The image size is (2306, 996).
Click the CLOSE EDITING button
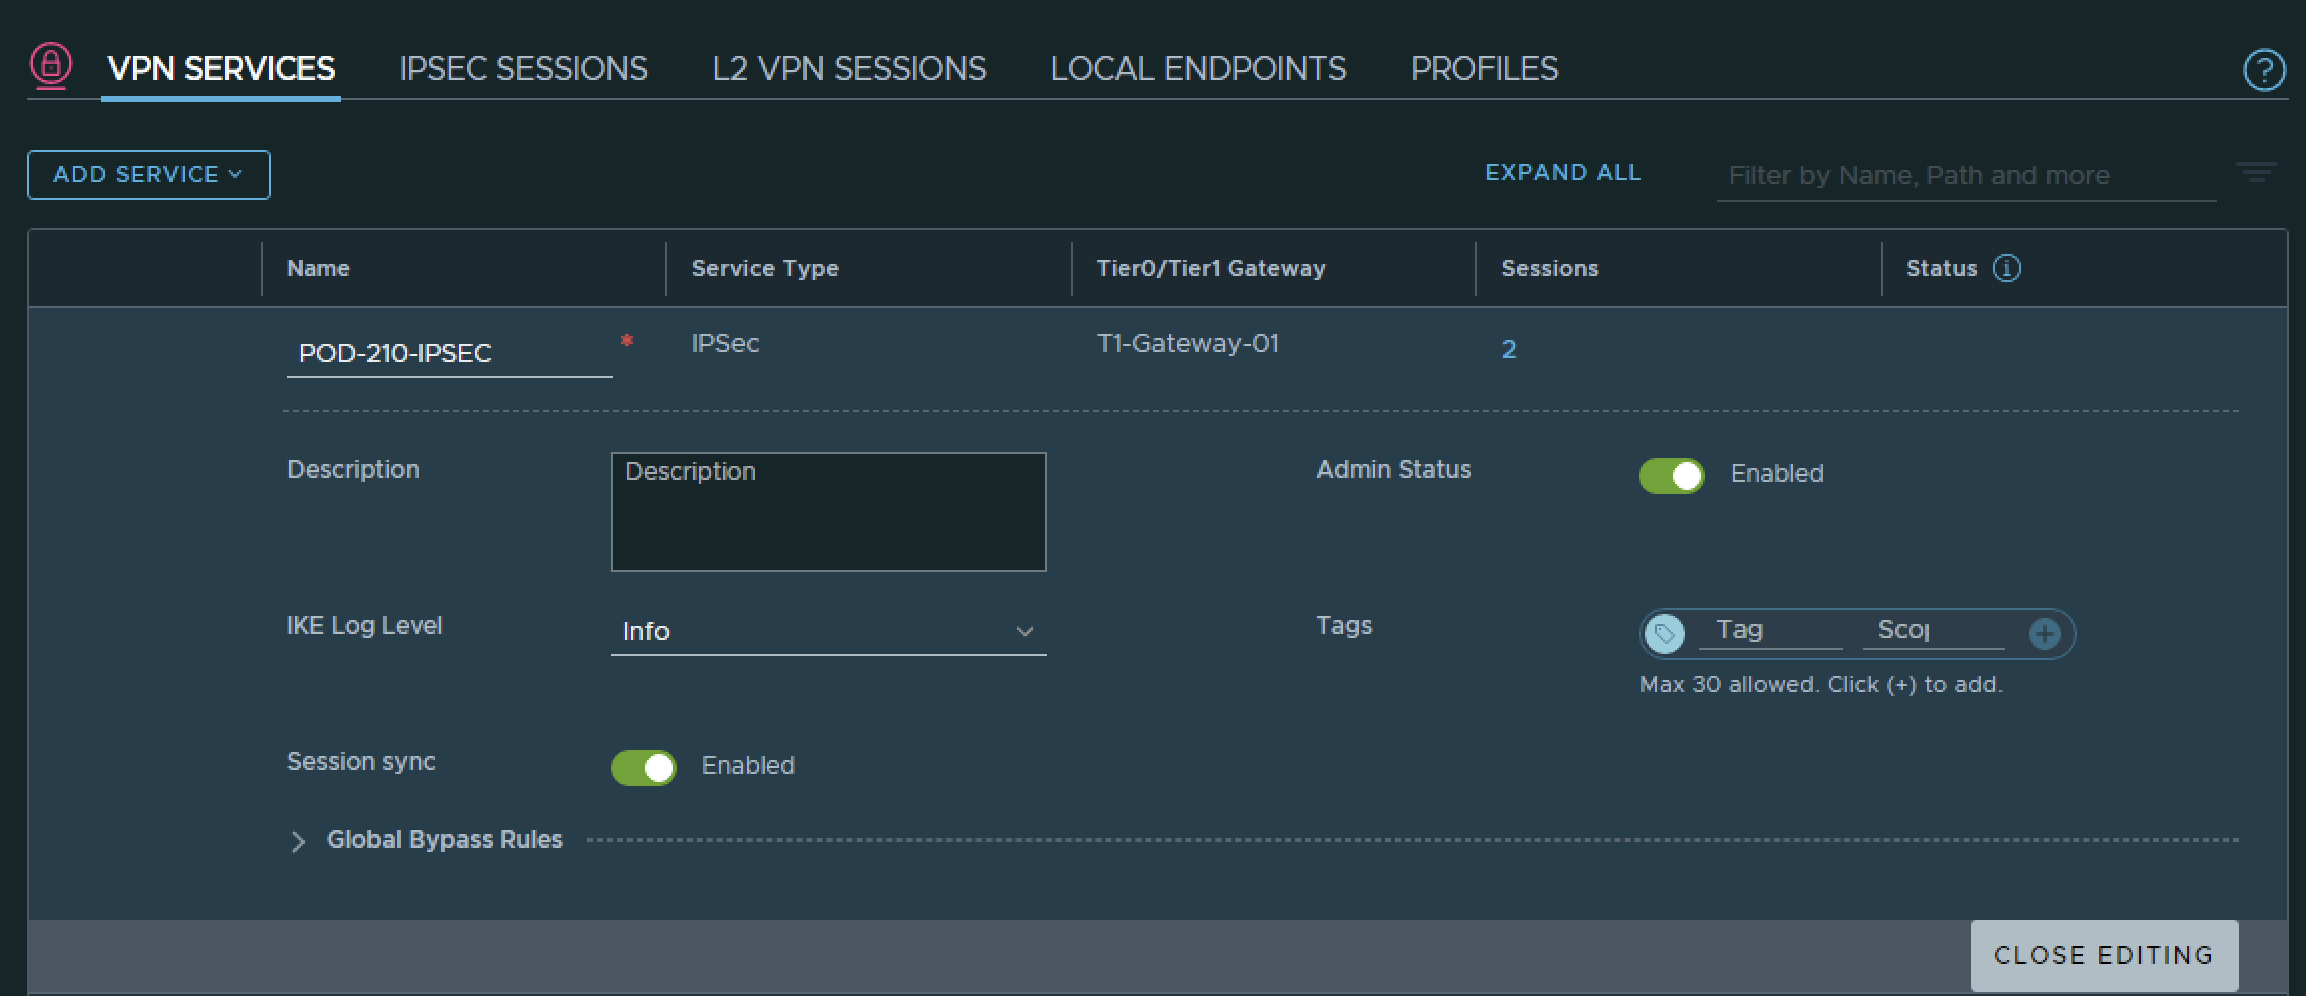tap(2103, 955)
